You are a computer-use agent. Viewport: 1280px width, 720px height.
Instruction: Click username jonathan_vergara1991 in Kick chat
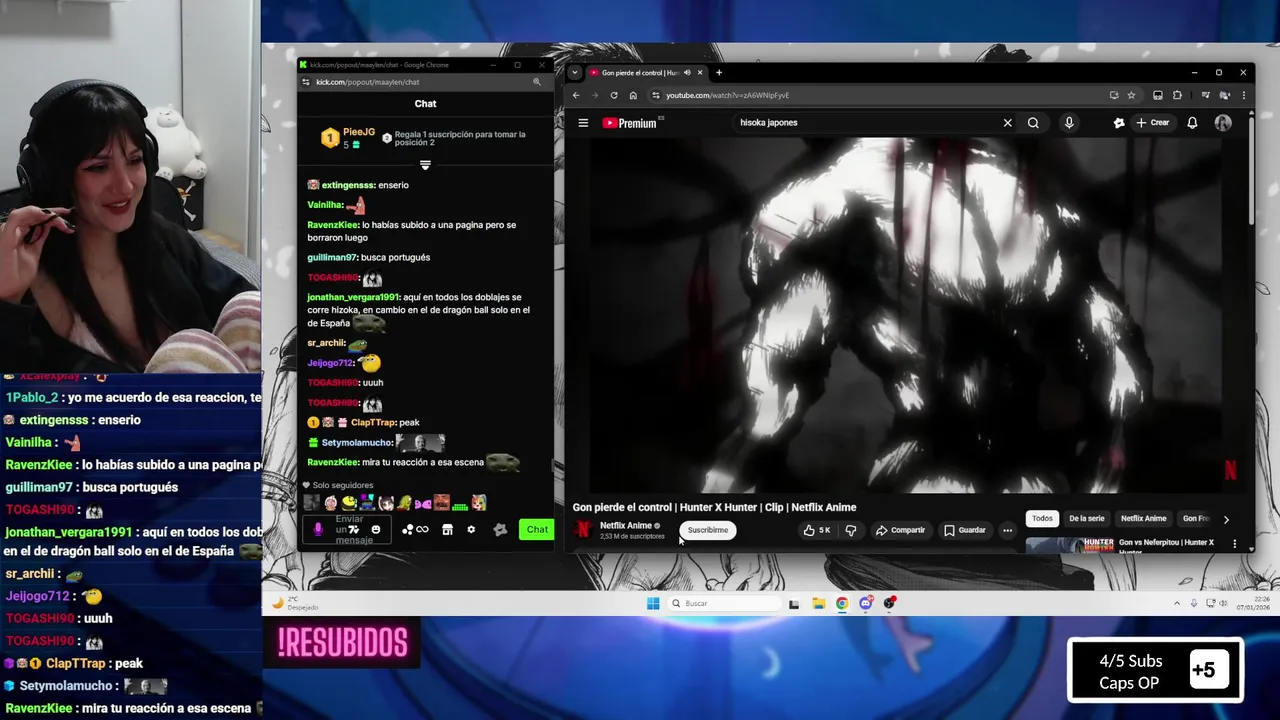click(353, 297)
